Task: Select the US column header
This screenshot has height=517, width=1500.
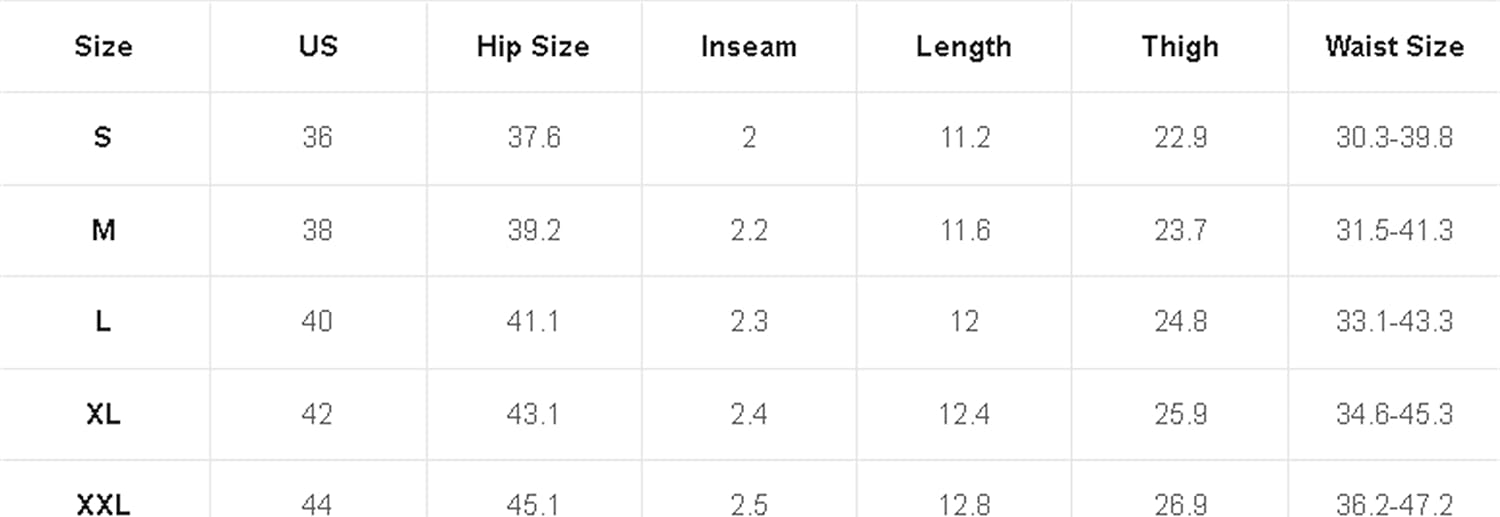Action: click(x=318, y=47)
